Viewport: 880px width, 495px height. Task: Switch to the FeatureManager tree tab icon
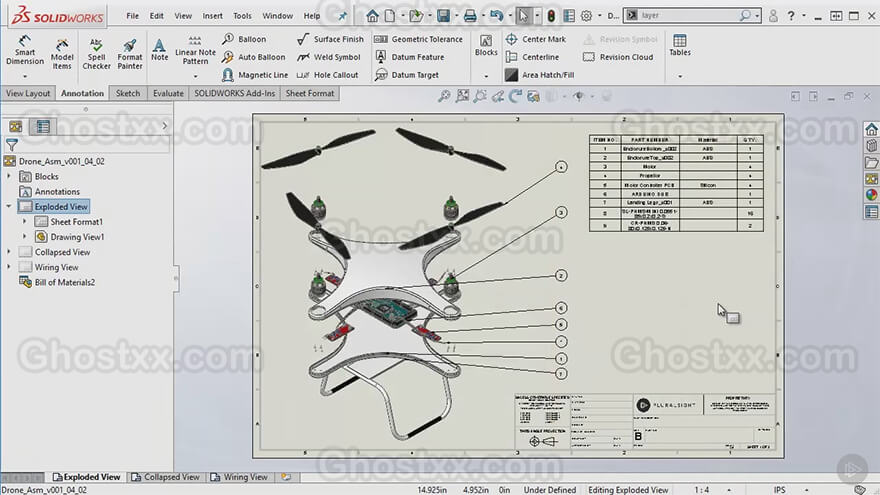tap(16, 126)
